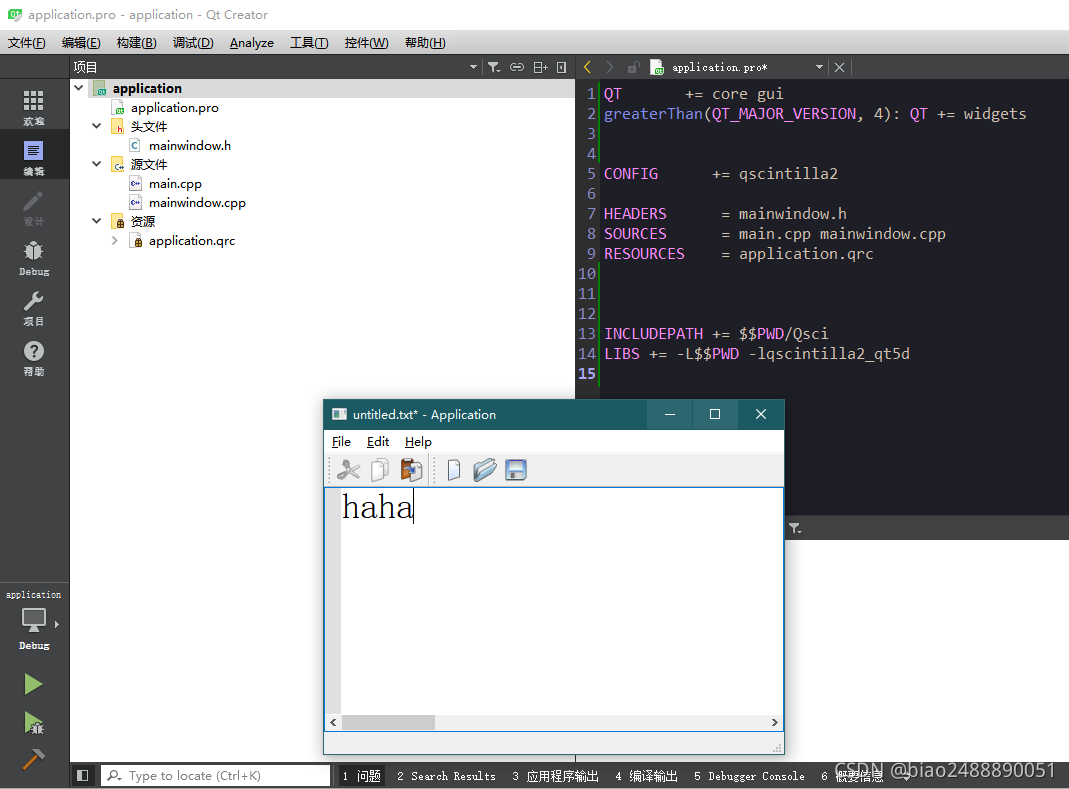Close the project side pane icon
This screenshot has width=1069, height=789.
point(561,68)
